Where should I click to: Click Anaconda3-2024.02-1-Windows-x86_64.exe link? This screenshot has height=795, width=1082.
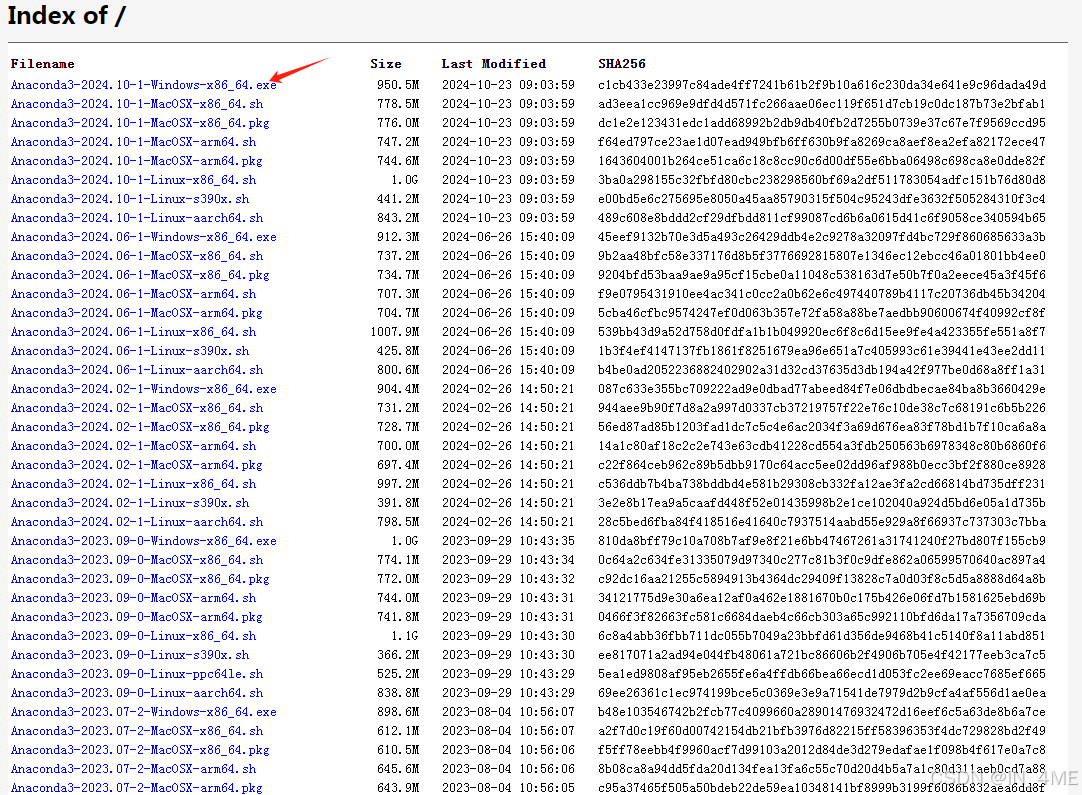(144, 389)
